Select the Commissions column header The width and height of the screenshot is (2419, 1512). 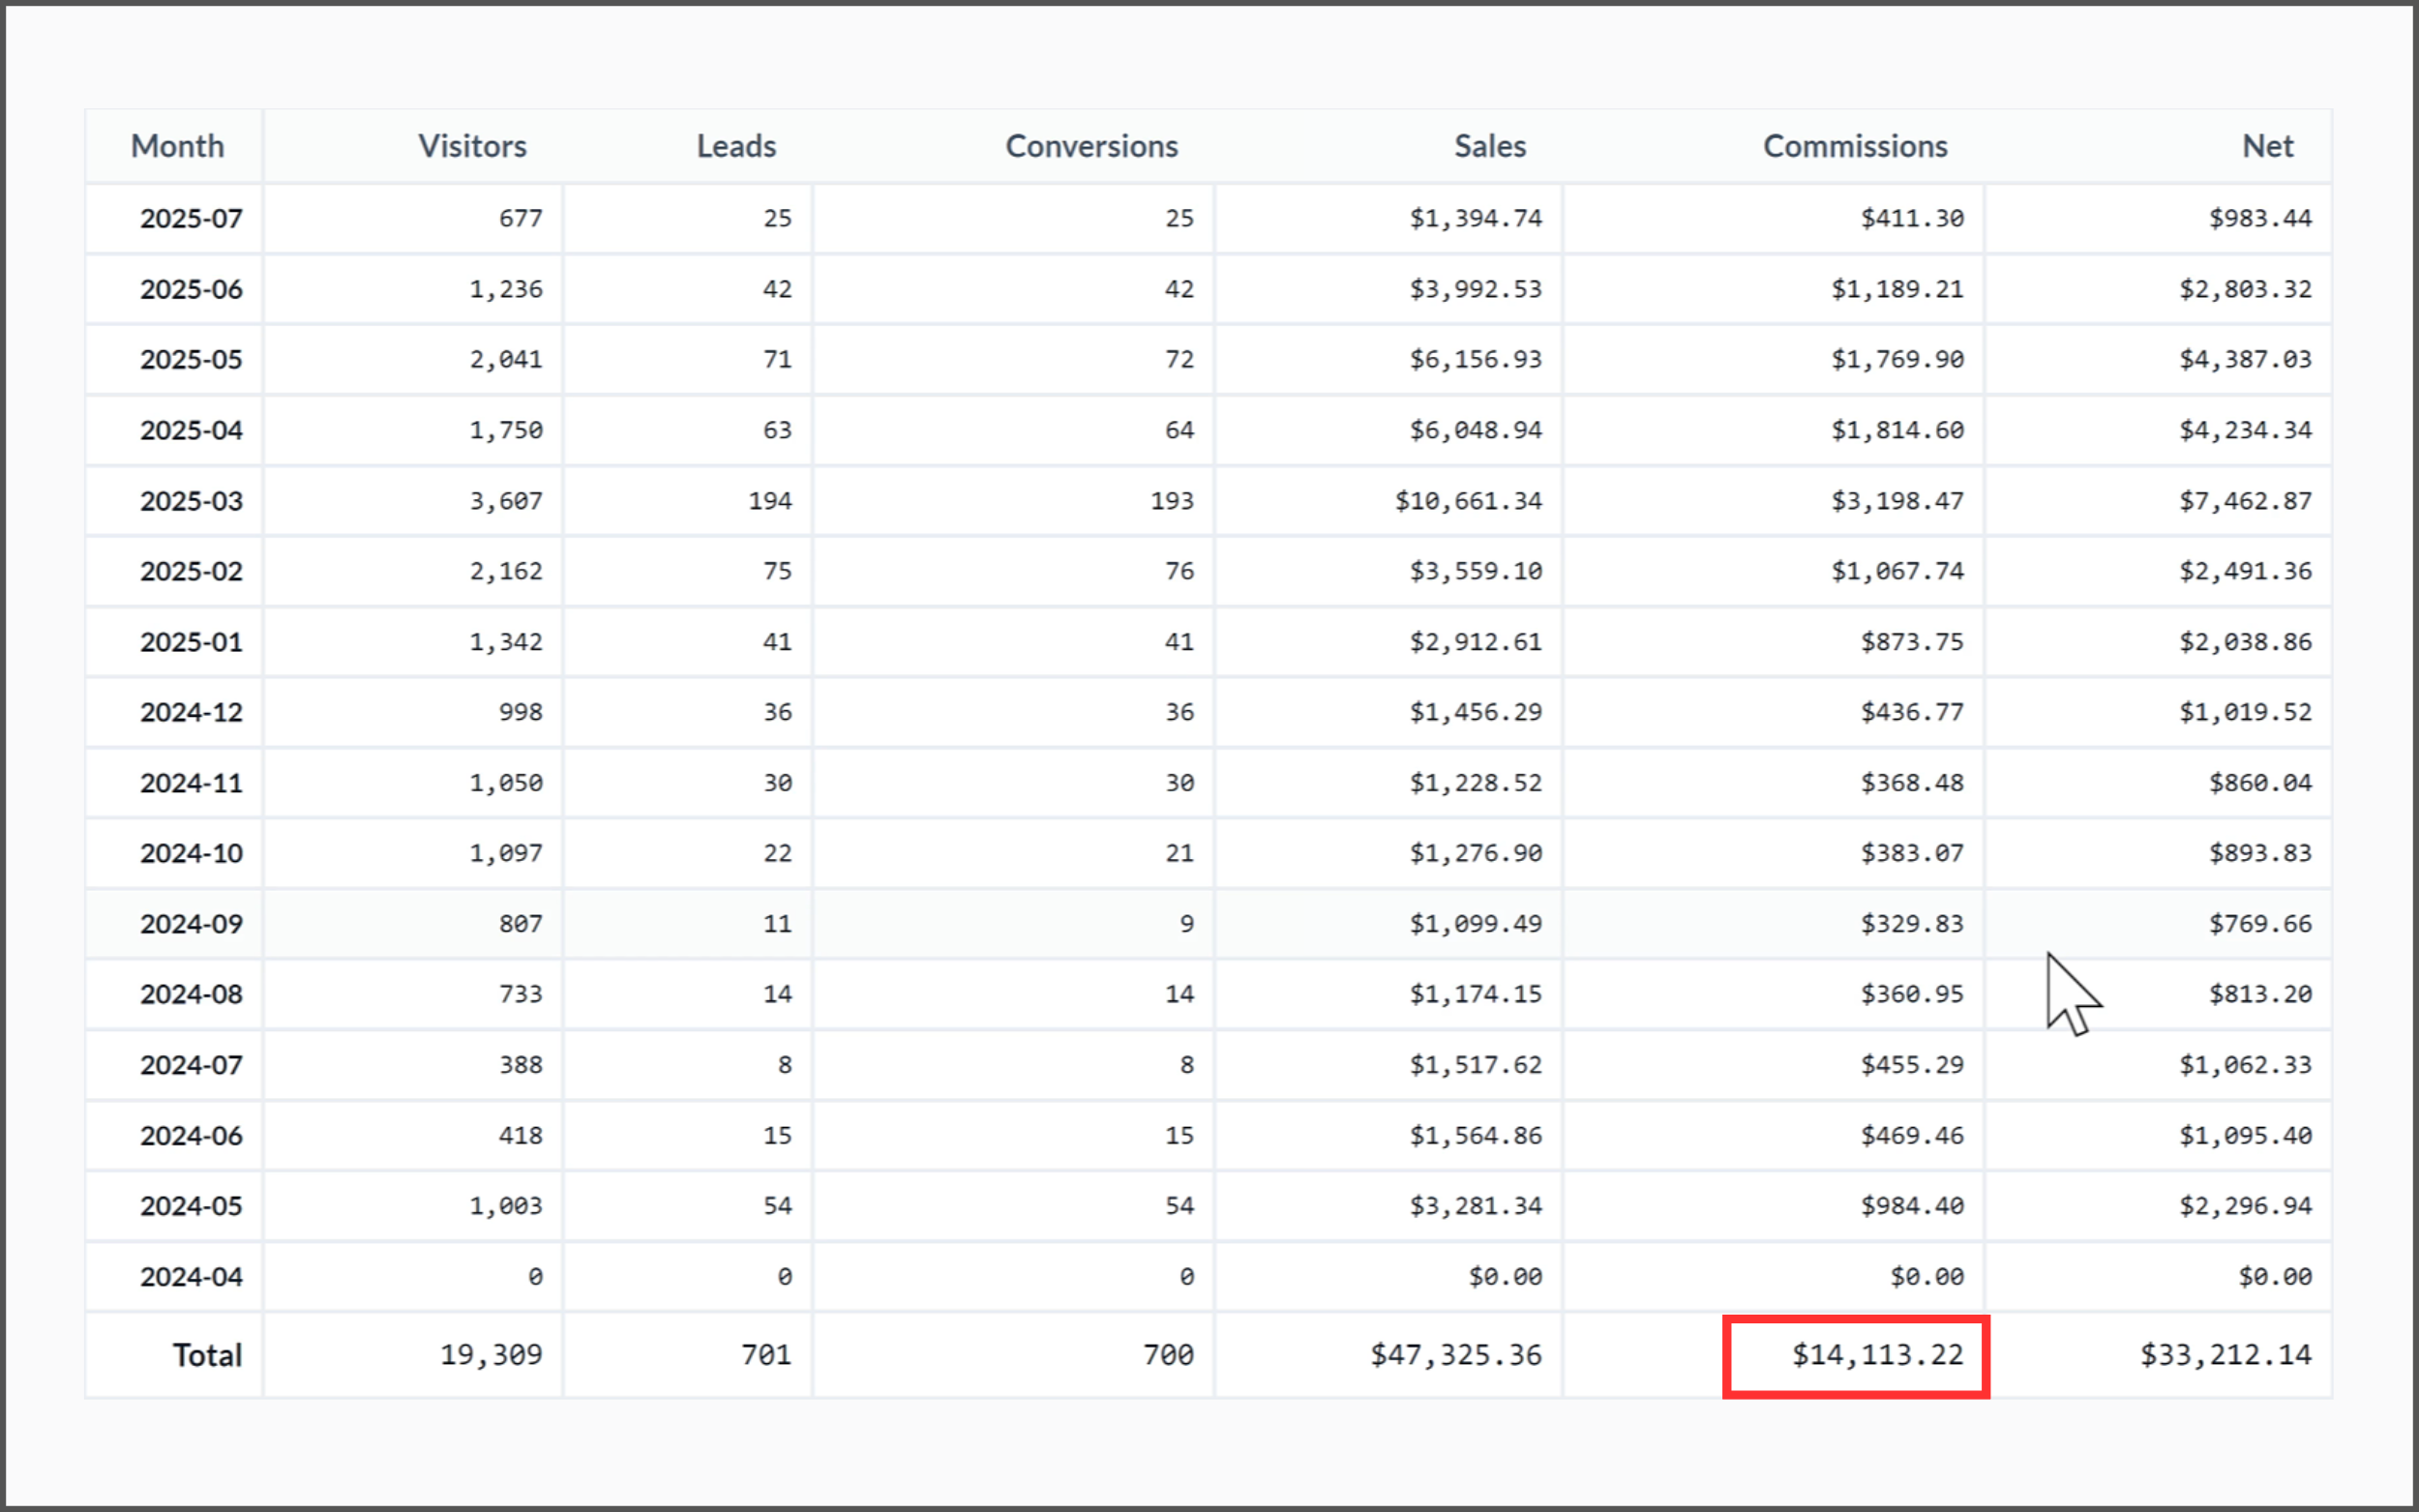1855,146
